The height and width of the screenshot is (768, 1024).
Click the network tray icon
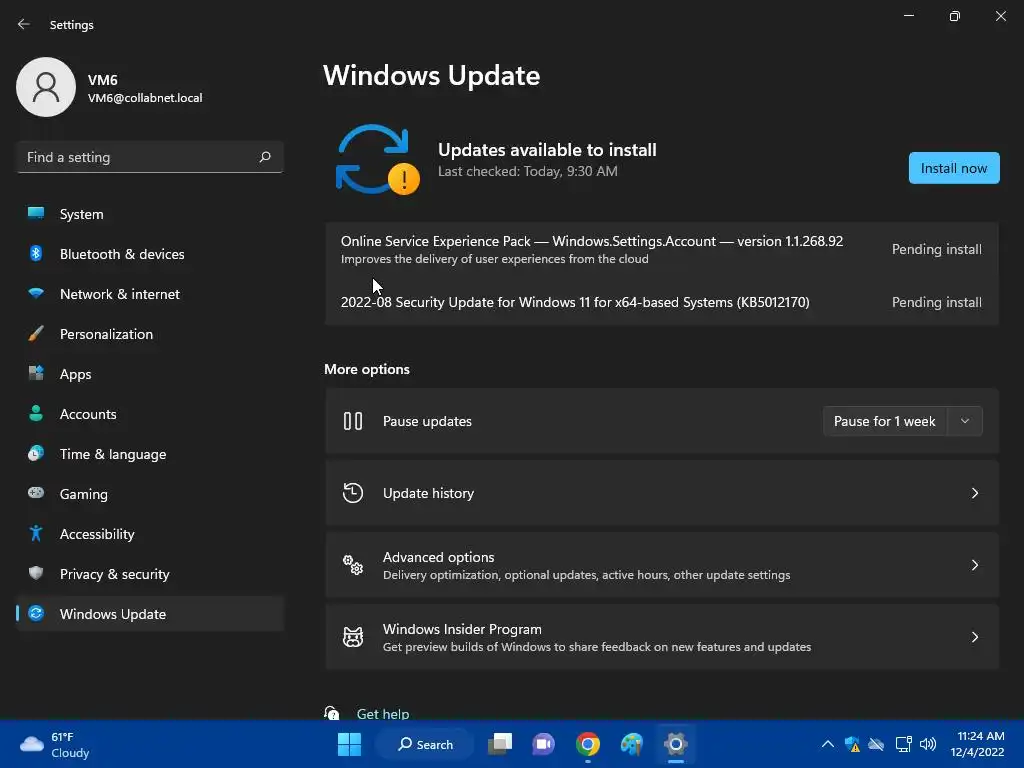point(904,744)
